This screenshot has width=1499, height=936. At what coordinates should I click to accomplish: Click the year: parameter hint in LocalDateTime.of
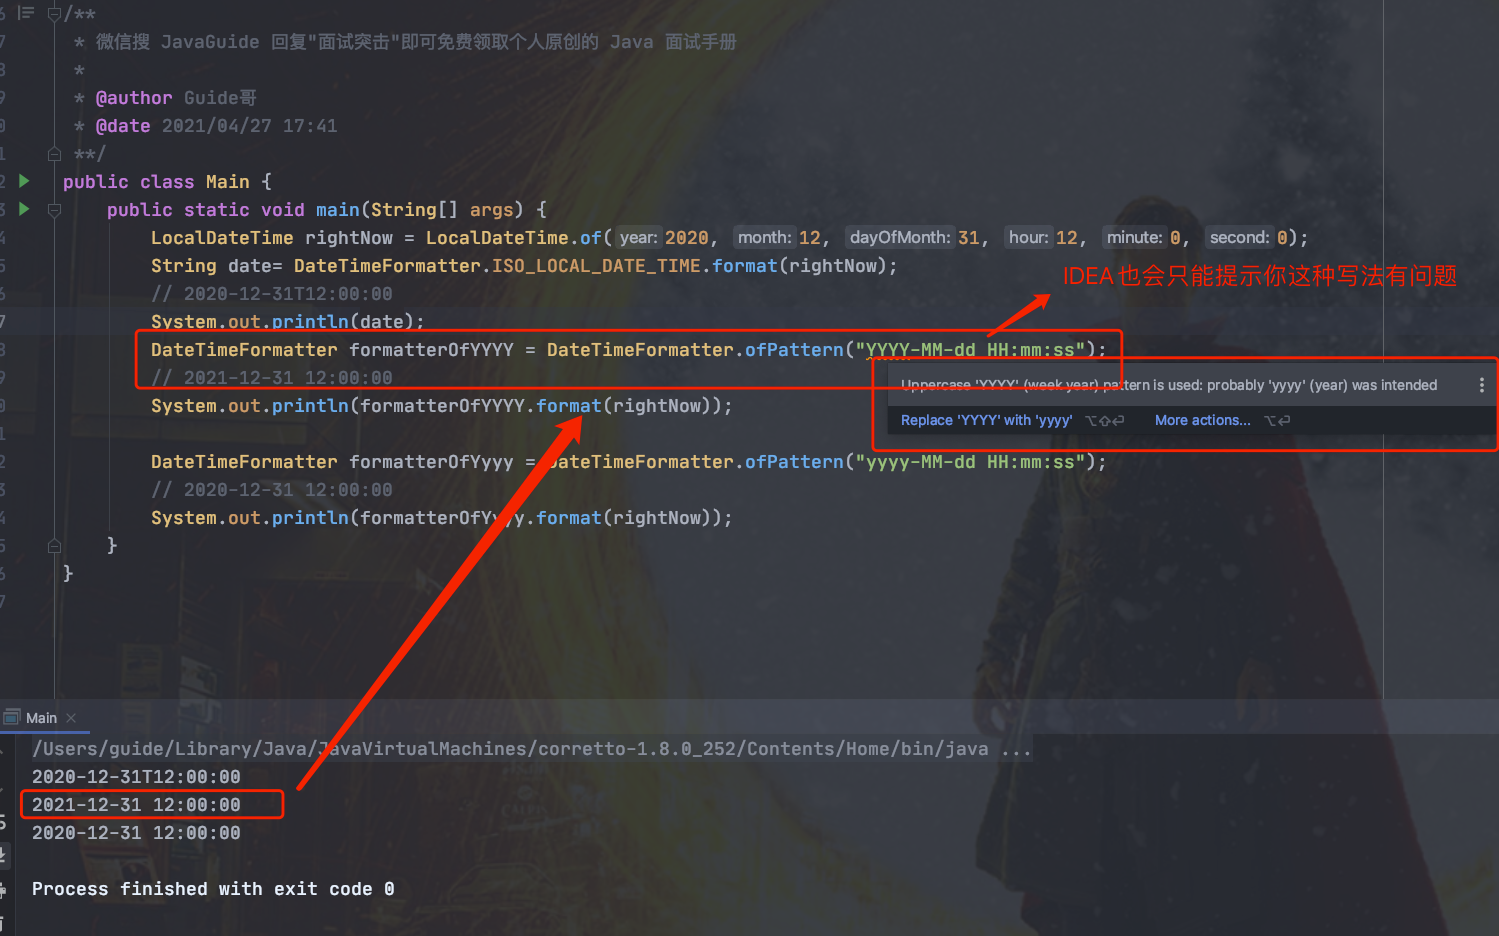coord(638,238)
